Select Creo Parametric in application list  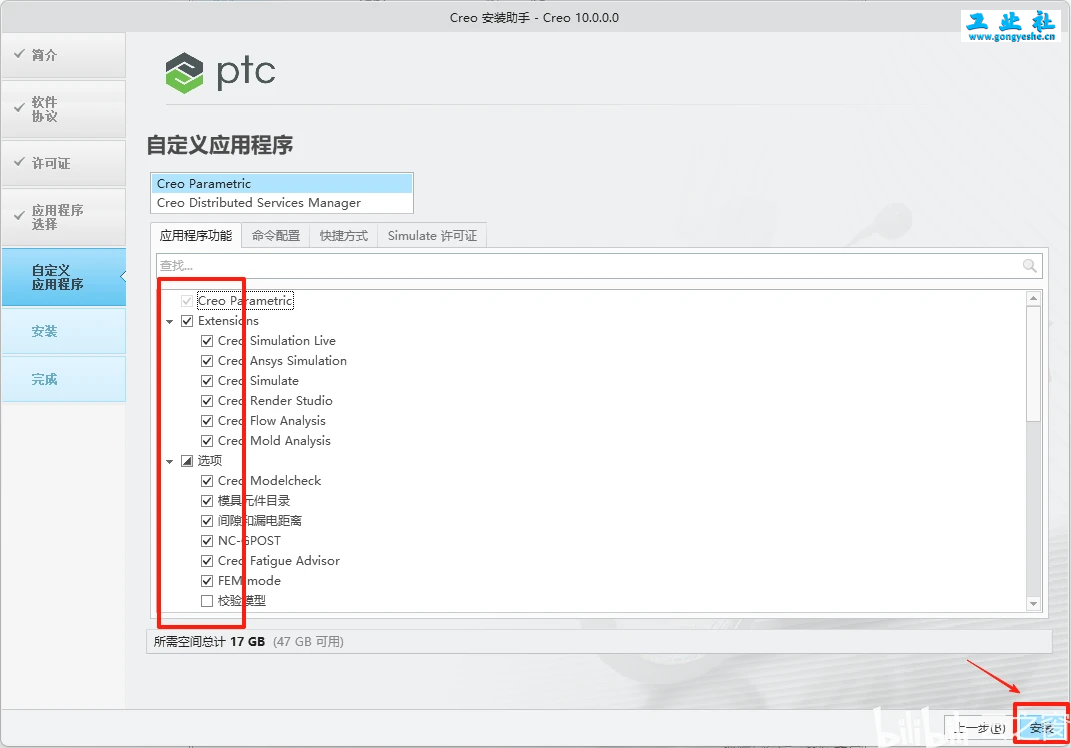[x=281, y=184]
